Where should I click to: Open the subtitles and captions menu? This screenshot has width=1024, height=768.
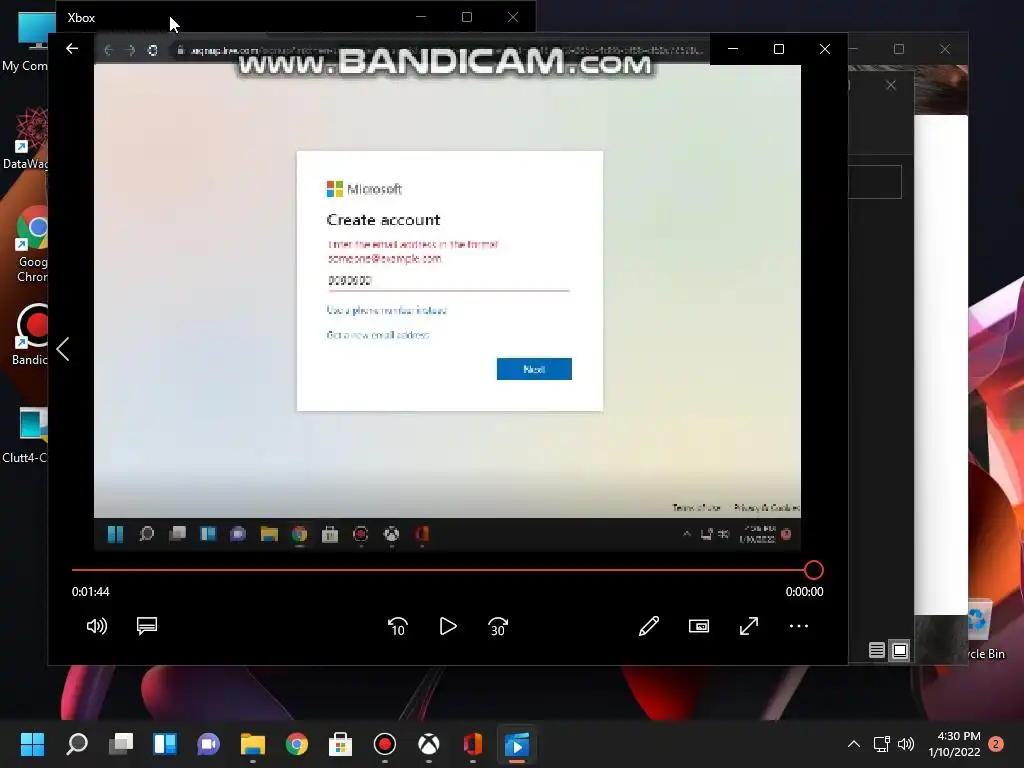[x=147, y=626]
